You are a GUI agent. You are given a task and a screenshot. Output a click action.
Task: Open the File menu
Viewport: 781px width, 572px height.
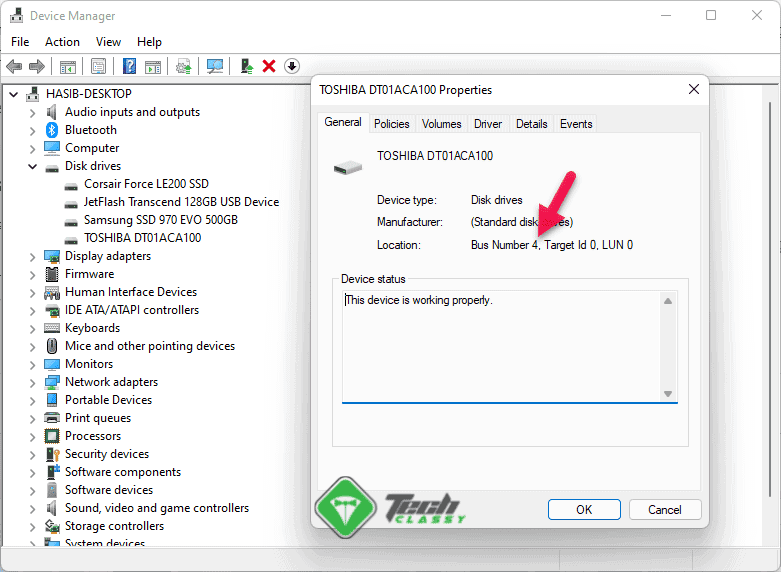pos(20,42)
